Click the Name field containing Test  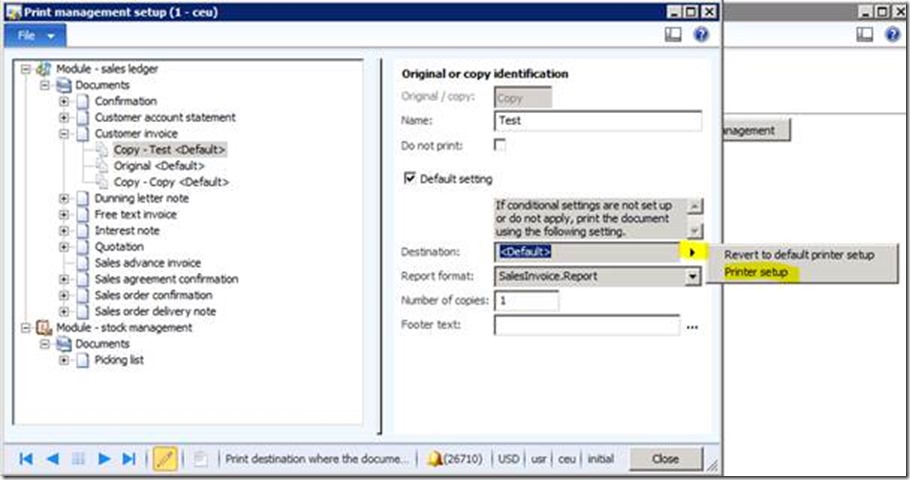pos(598,121)
